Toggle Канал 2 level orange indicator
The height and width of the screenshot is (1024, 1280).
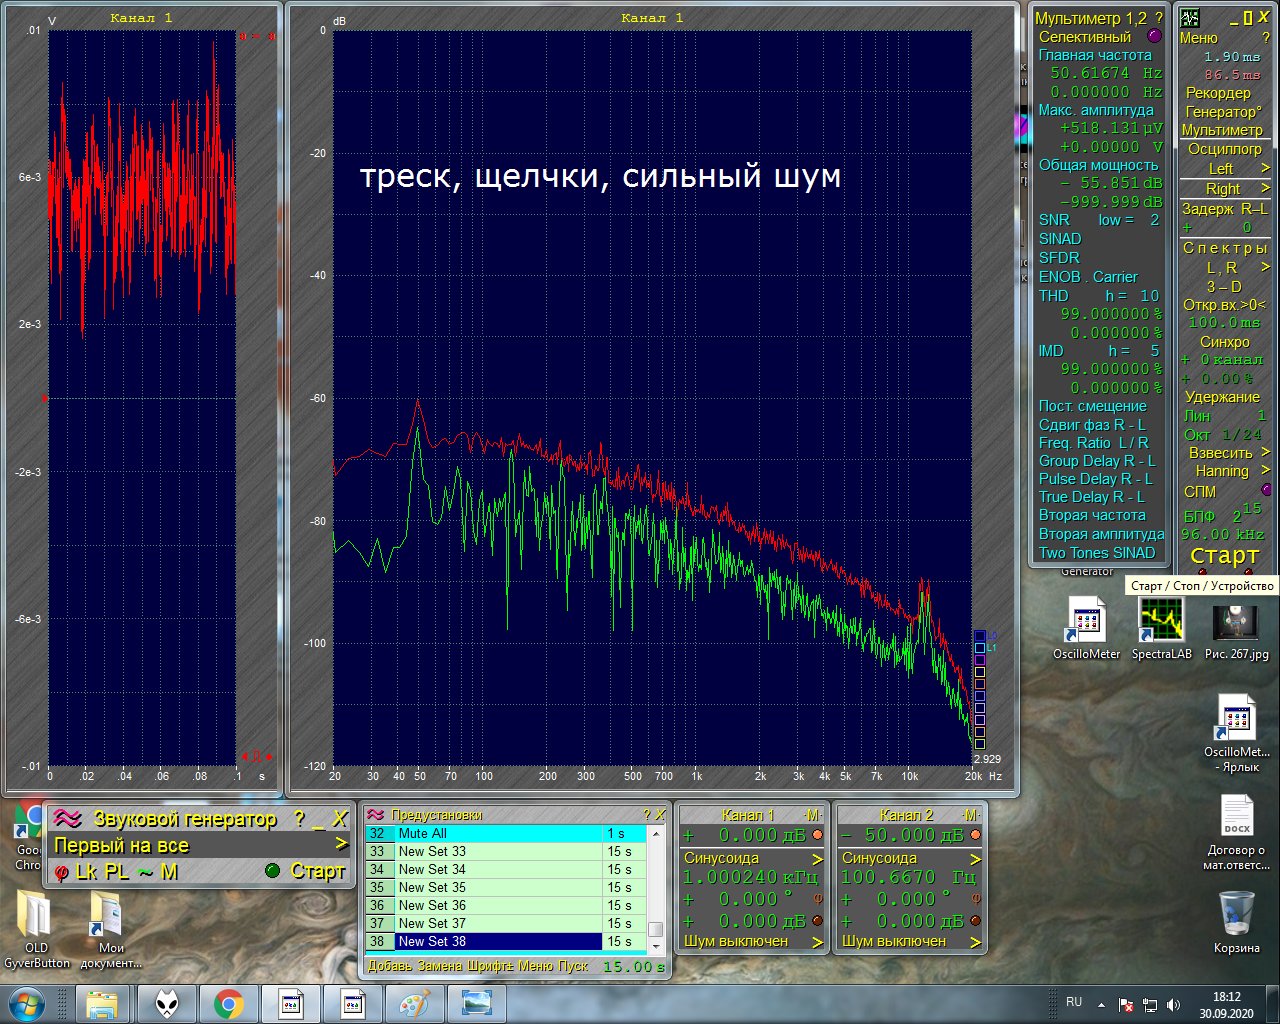[x=976, y=835]
